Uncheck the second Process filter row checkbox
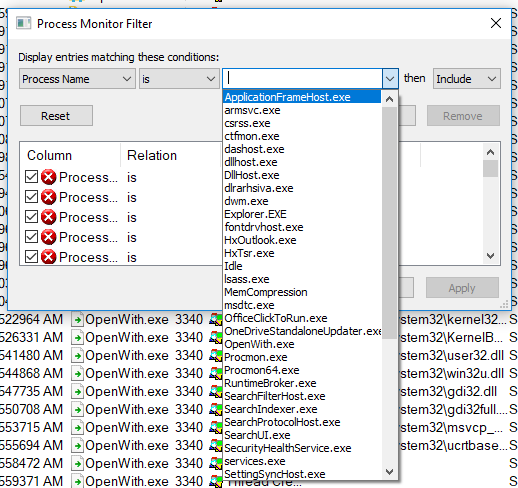This screenshot has height=488, width=518. point(31,197)
